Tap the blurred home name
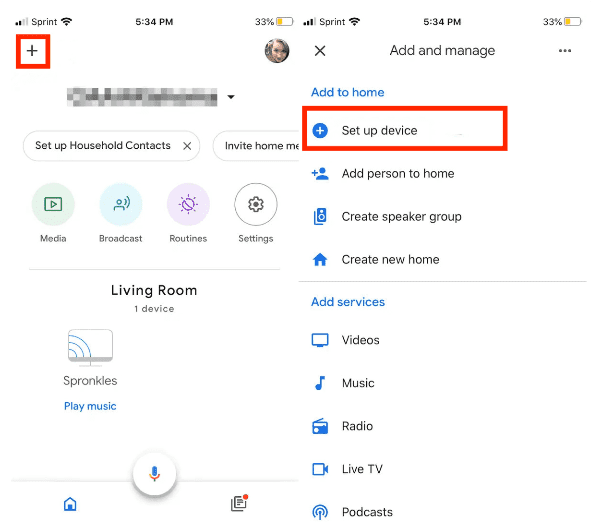This screenshot has height=523, width=592. coord(142,97)
